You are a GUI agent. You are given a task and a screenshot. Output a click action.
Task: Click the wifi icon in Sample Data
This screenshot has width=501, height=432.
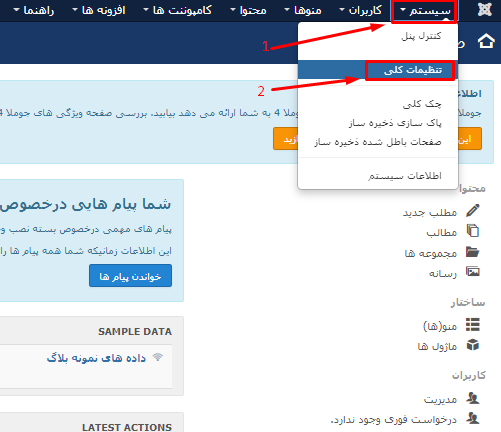coord(158,357)
